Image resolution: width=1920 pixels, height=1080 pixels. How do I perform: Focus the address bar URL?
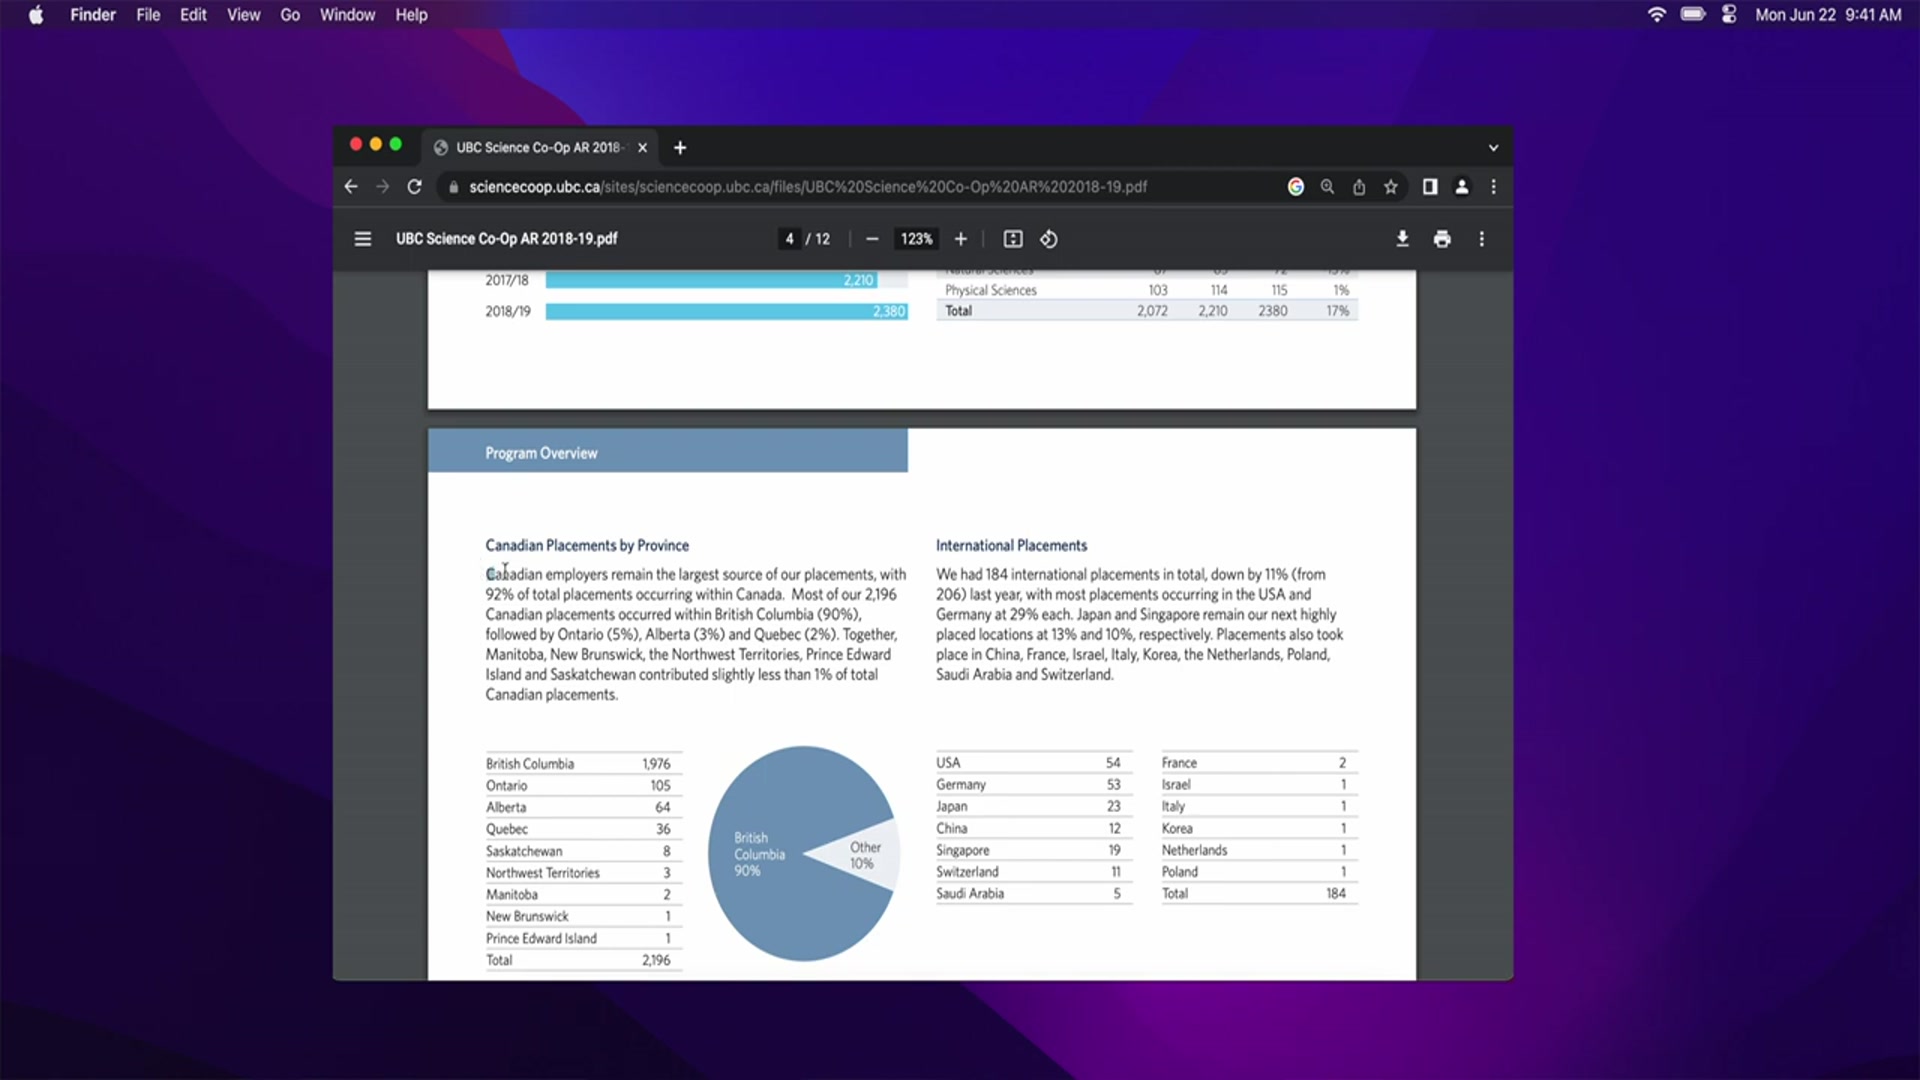808,187
